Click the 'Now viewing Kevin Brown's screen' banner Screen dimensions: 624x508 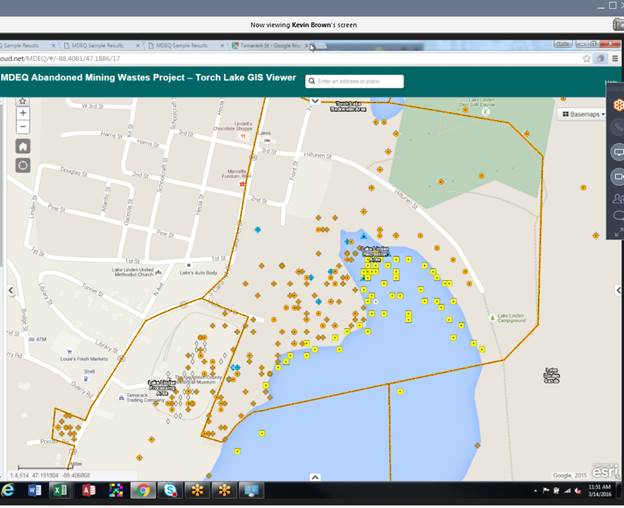point(304,25)
